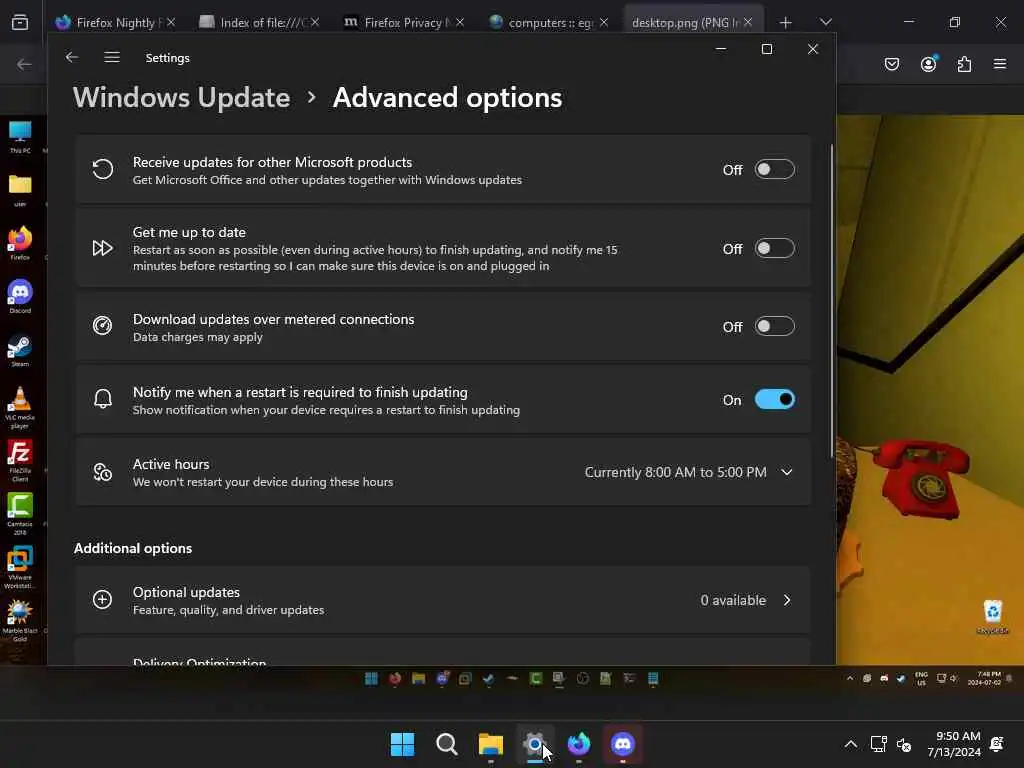Image resolution: width=1024 pixels, height=768 pixels.
Task: Go to Windows Update breadcrumb
Action: [182, 98]
